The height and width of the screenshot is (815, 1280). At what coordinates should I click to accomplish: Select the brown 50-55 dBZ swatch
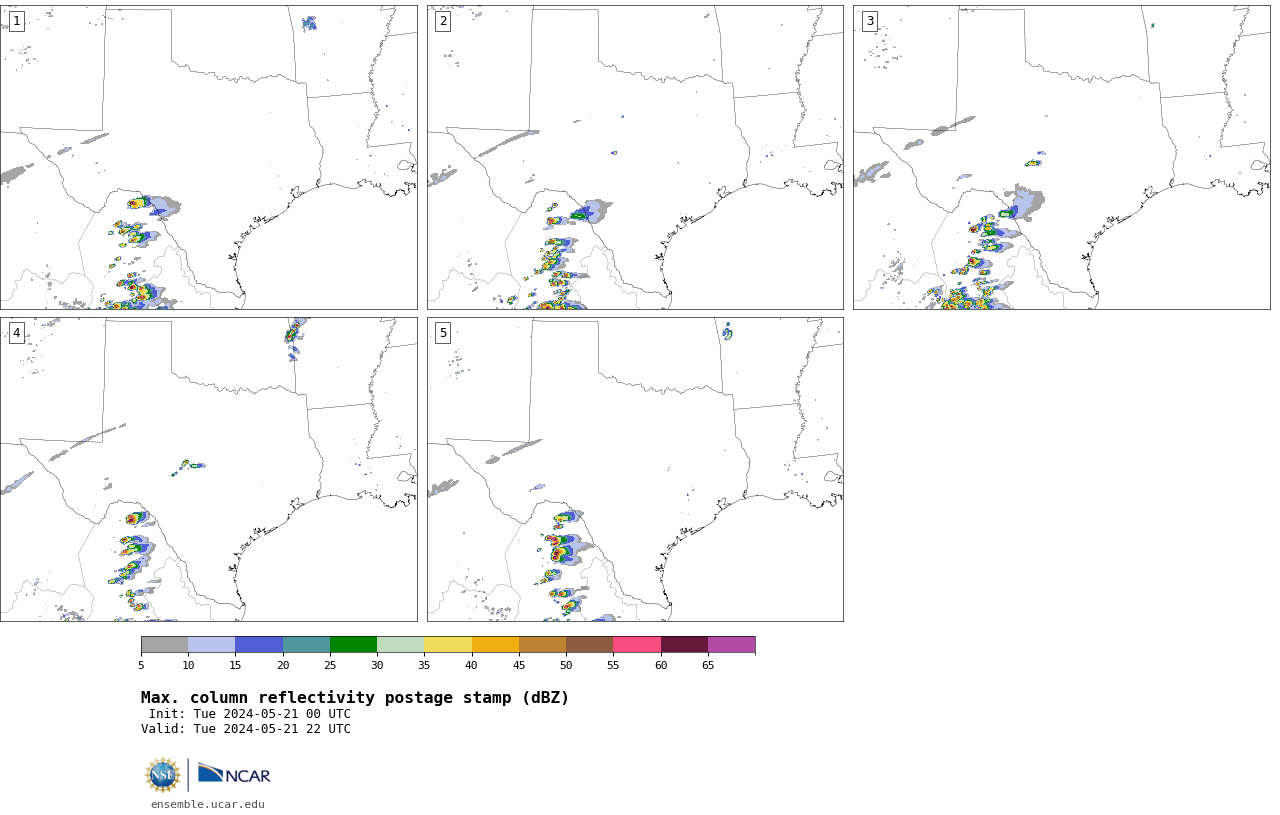click(x=589, y=644)
